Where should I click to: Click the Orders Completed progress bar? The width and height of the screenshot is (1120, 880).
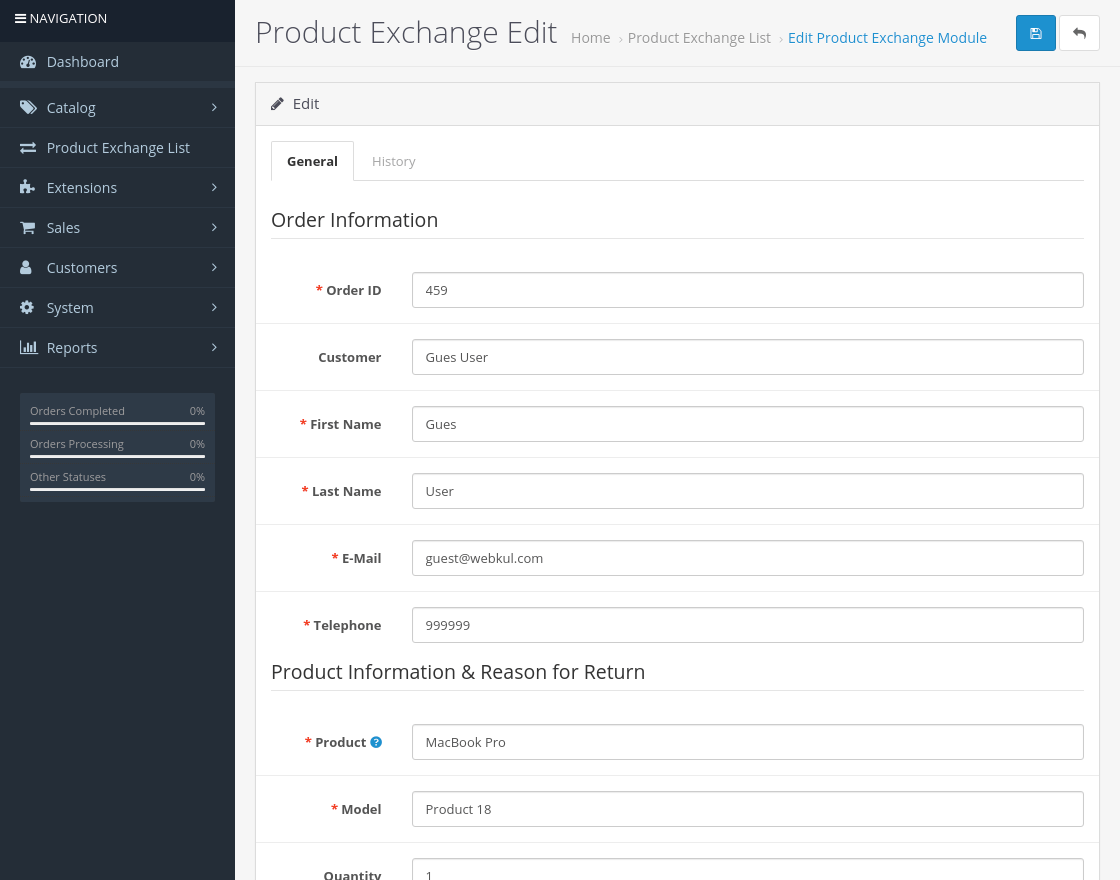(117, 424)
